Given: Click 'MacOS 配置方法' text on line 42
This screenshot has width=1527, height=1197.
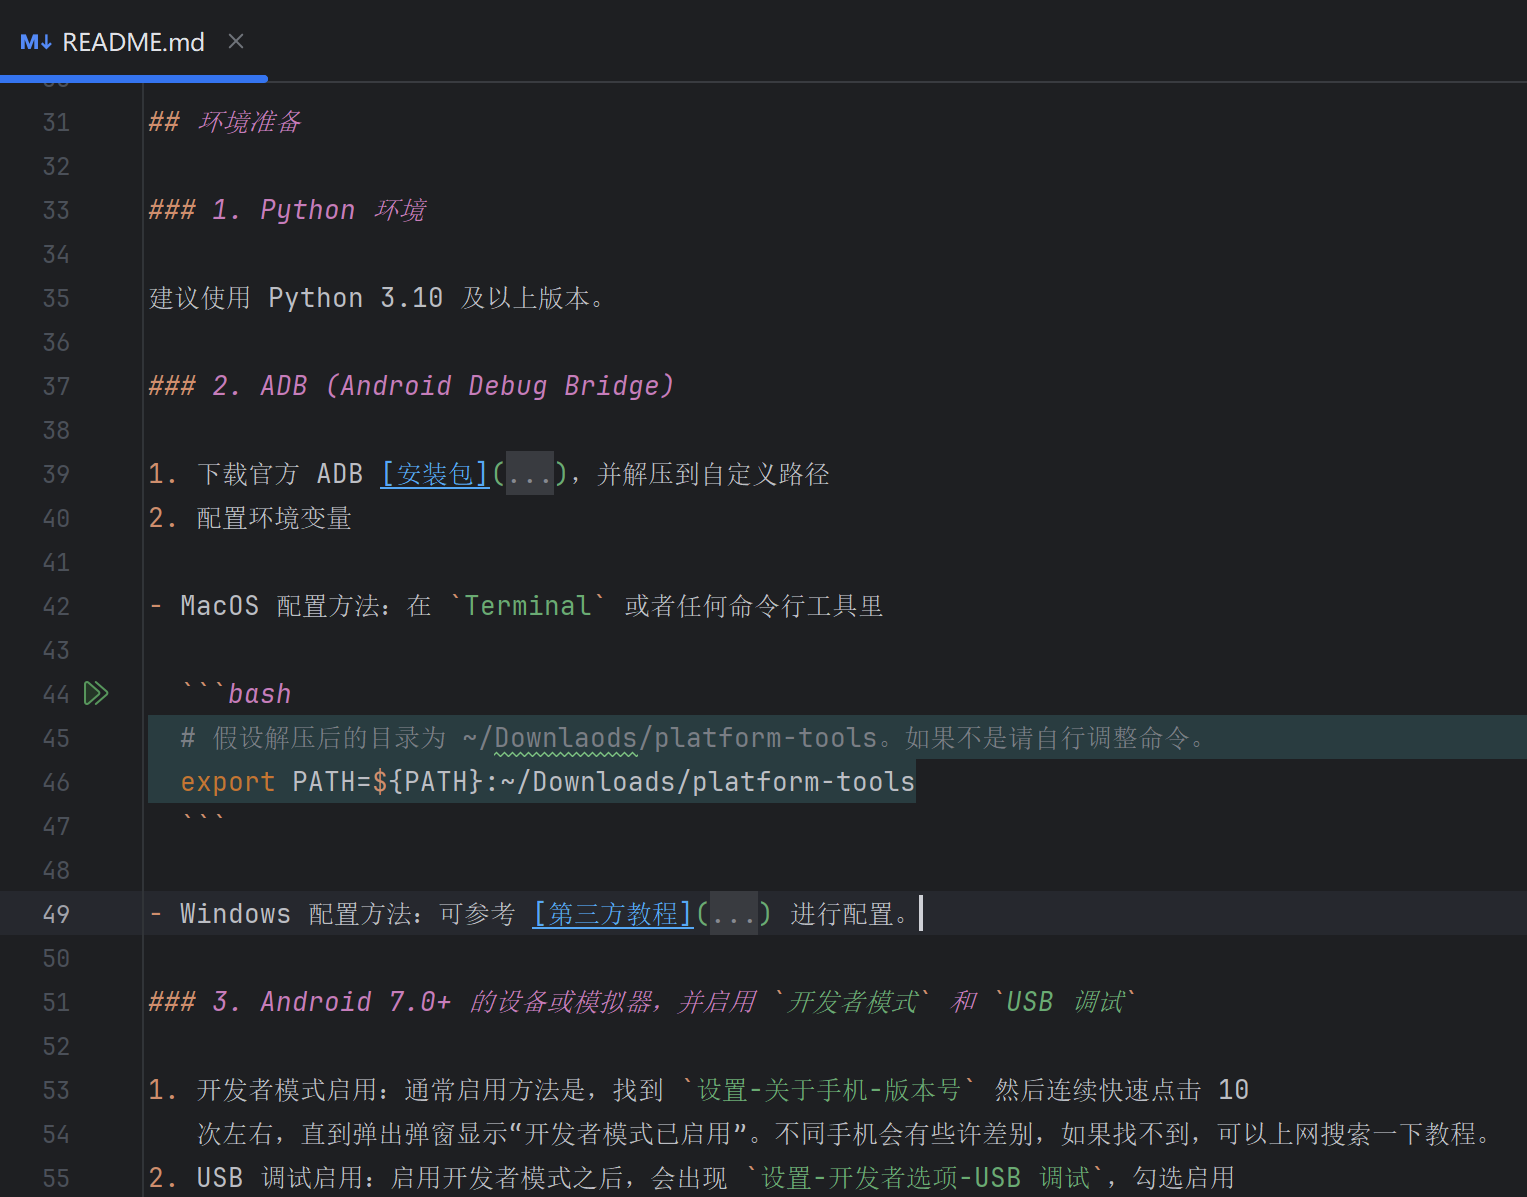Looking at the screenshot, I should tap(279, 606).
